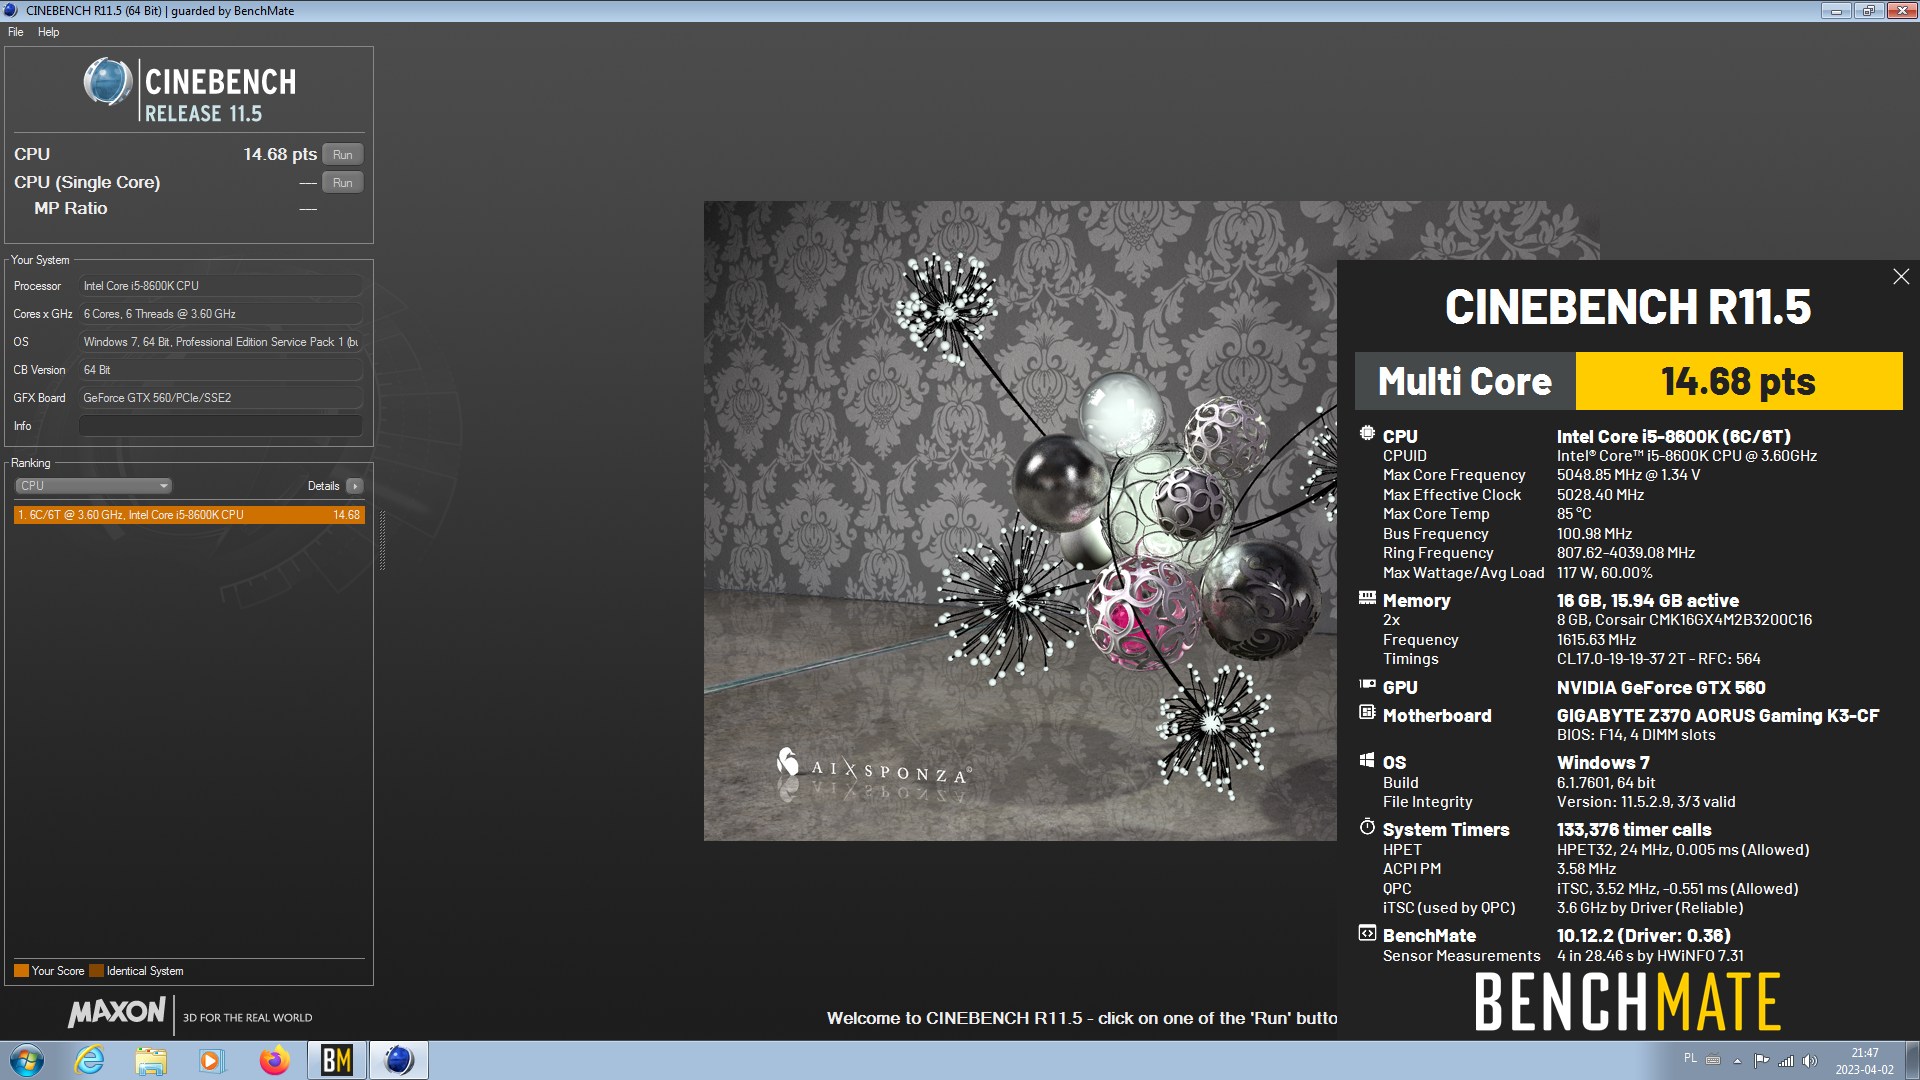Viewport: 1920px width, 1080px height.
Task: Click the orange Your Score legend swatch
Action: point(21,971)
